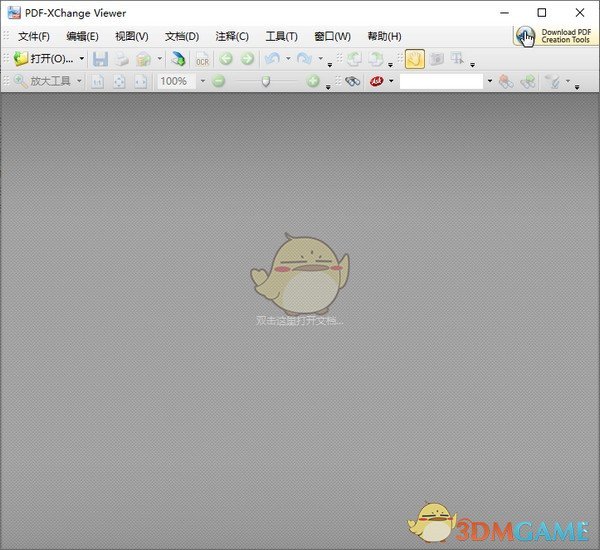Click the green back navigation arrow
This screenshot has height=550, width=600.
tap(226, 59)
